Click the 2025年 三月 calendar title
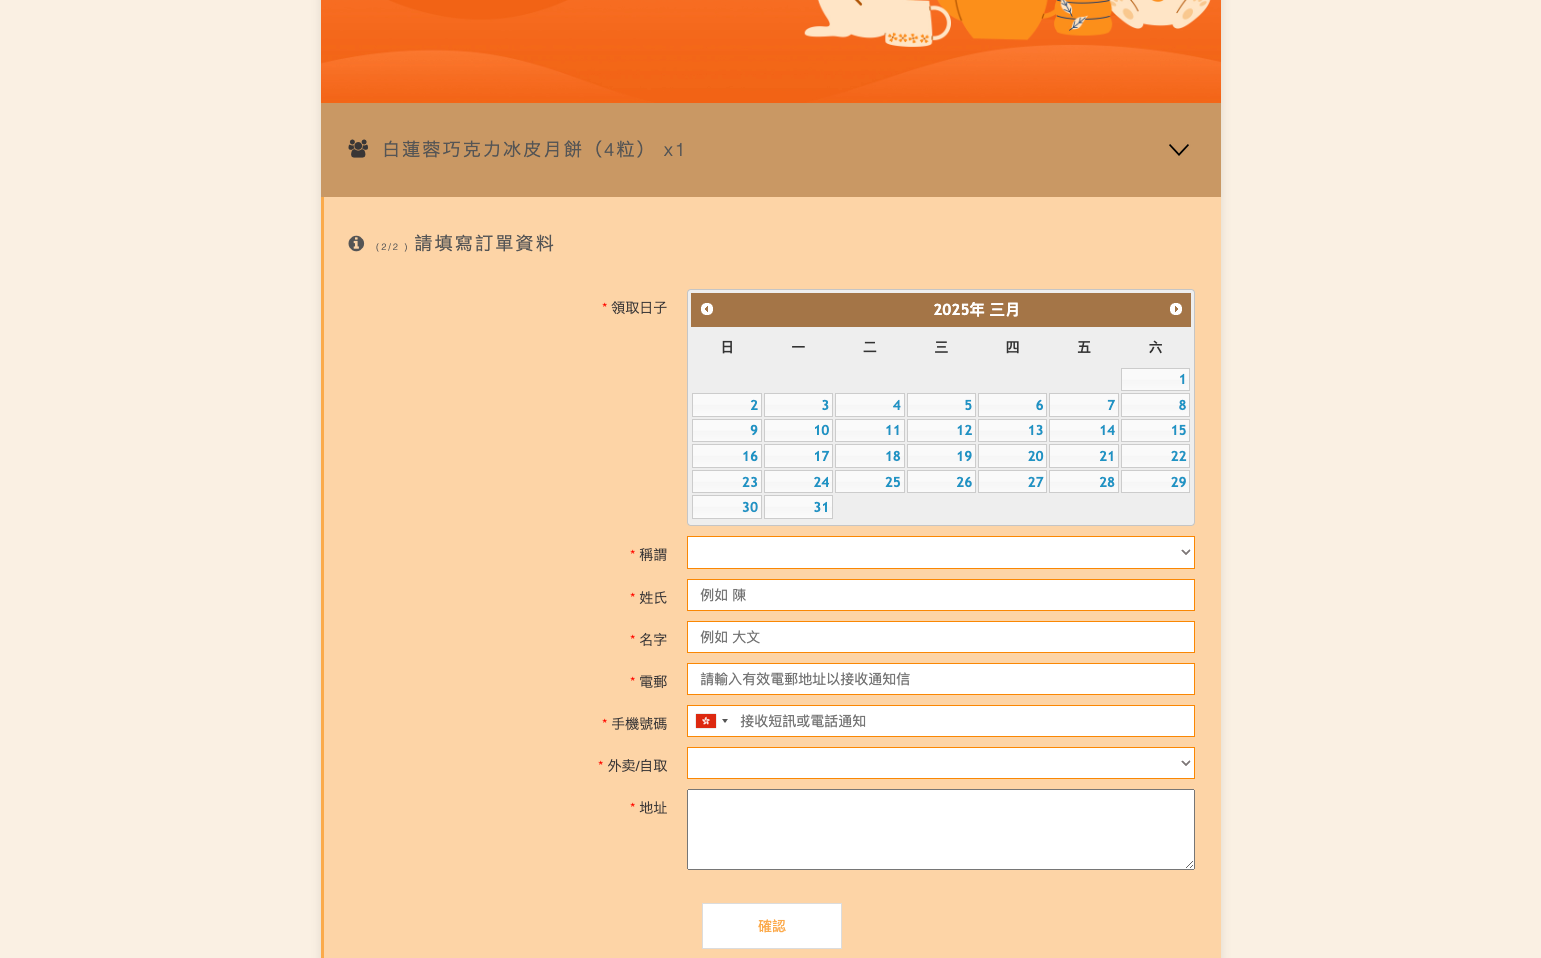This screenshot has width=1541, height=958. [x=976, y=310]
